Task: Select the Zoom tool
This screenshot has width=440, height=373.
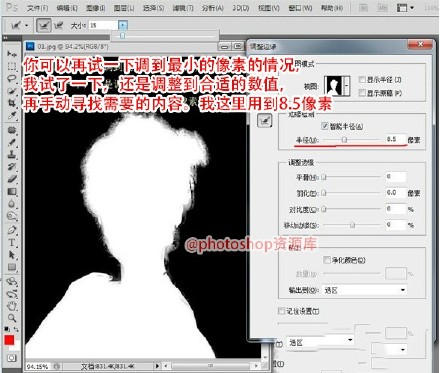Action: coord(12,318)
